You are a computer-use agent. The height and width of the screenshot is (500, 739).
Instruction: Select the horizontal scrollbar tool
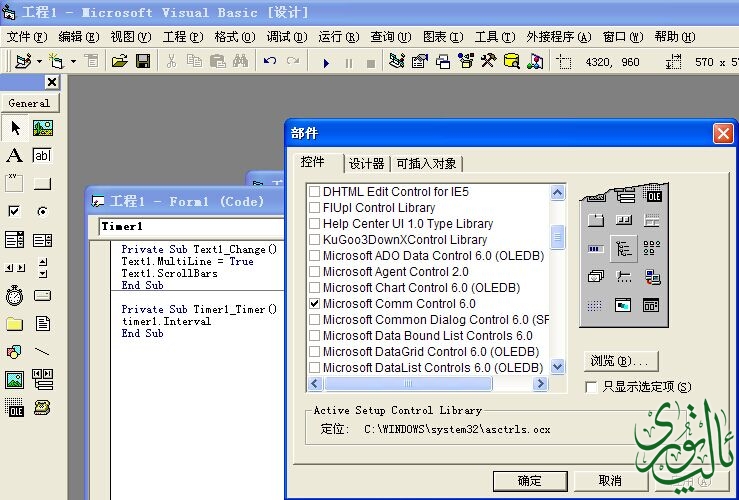tap(15, 268)
